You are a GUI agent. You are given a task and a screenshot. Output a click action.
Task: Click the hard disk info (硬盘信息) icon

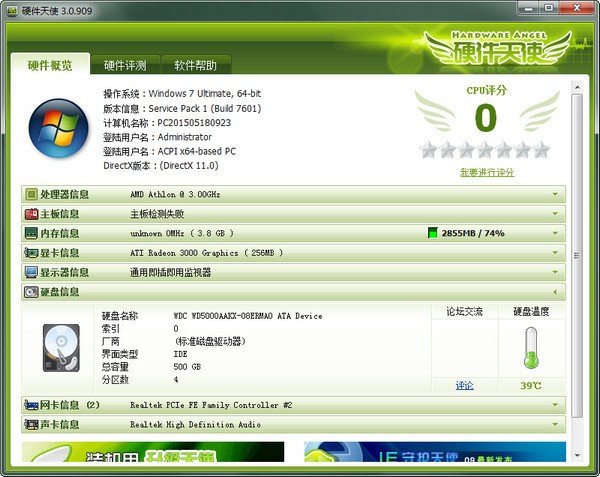pyautogui.click(x=31, y=292)
